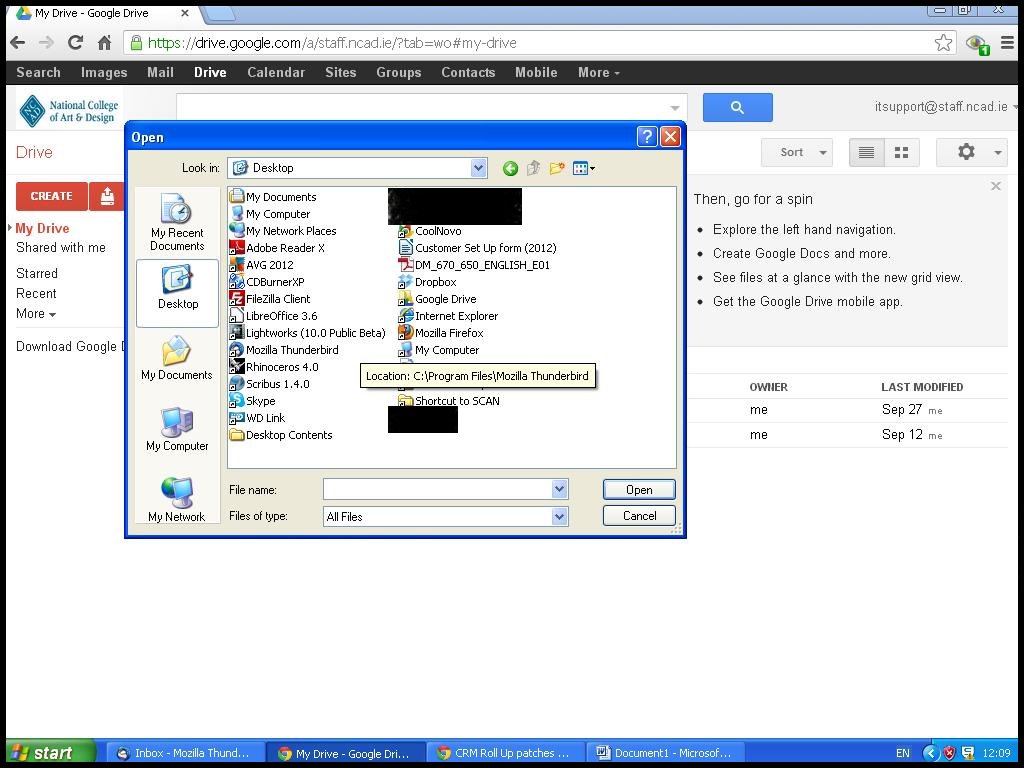The width and height of the screenshot is (1024, 768).
Task: Click the blue Drive search button
Action: 737,107
